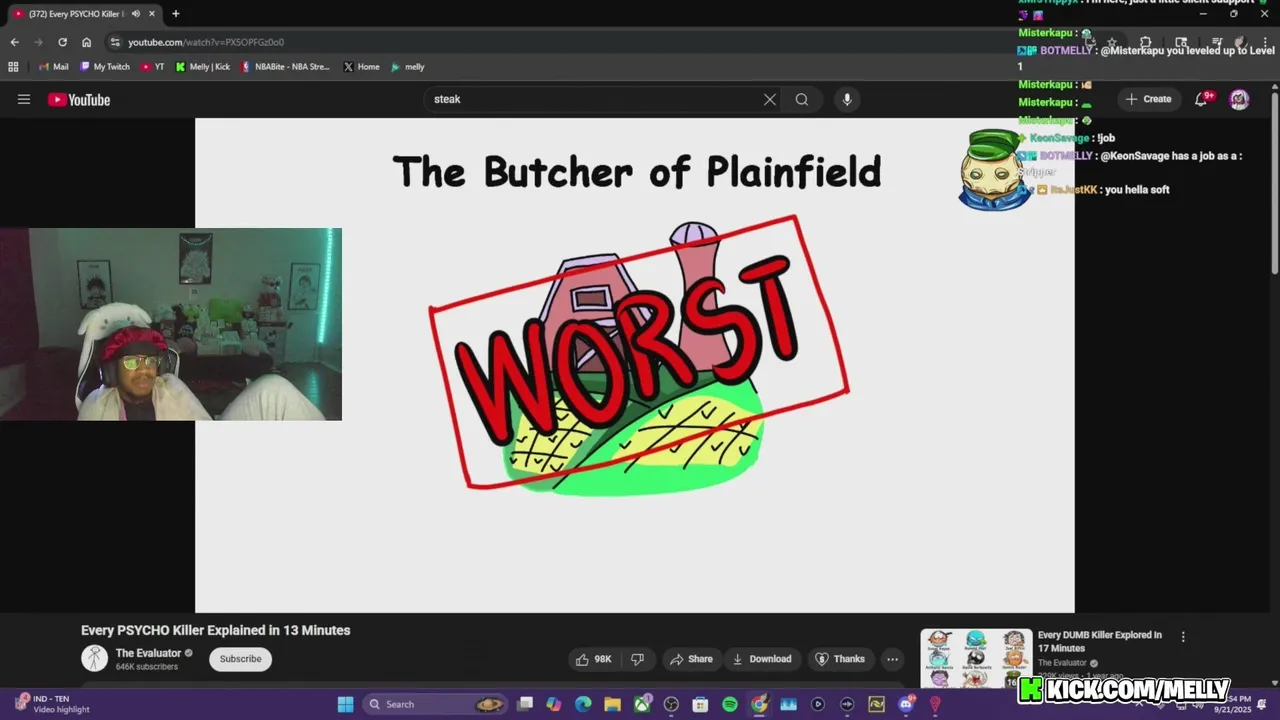
Task: Open Mail bookmark
Action: click(54, 67)
